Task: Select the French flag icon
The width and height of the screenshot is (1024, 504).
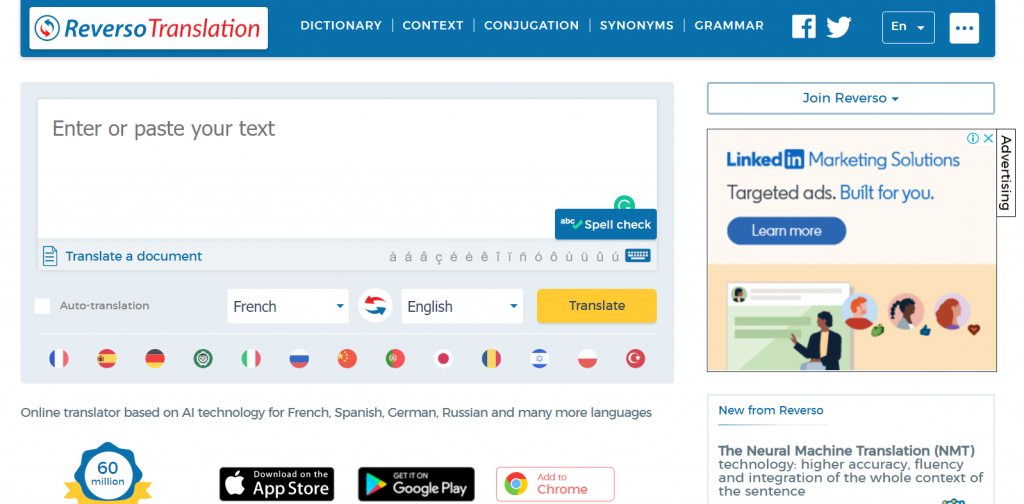Action: click(59, 358)
